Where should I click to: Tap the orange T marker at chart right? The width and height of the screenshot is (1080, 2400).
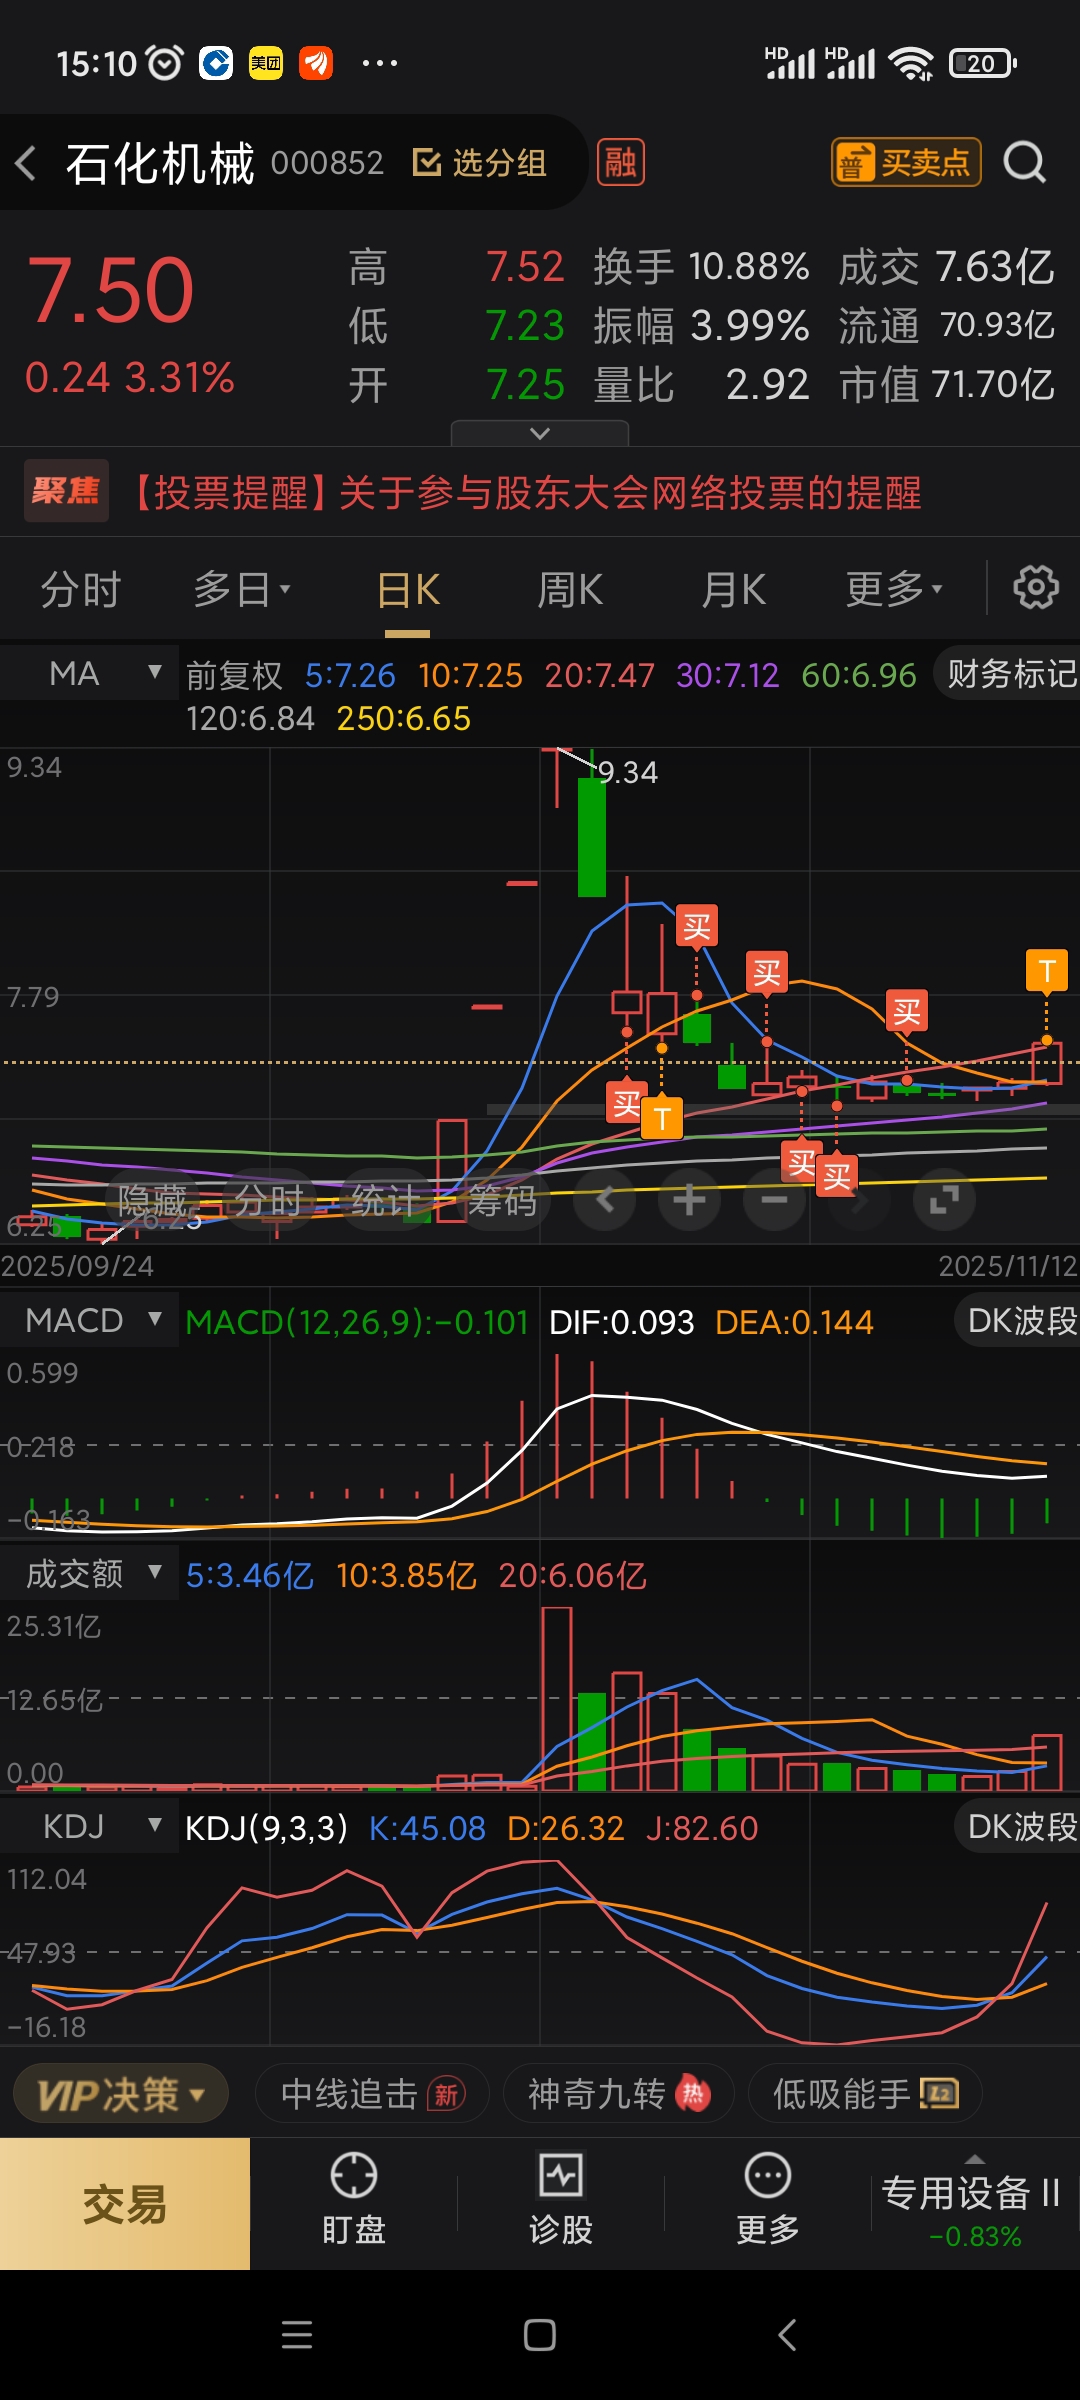tap(1047, 970)
